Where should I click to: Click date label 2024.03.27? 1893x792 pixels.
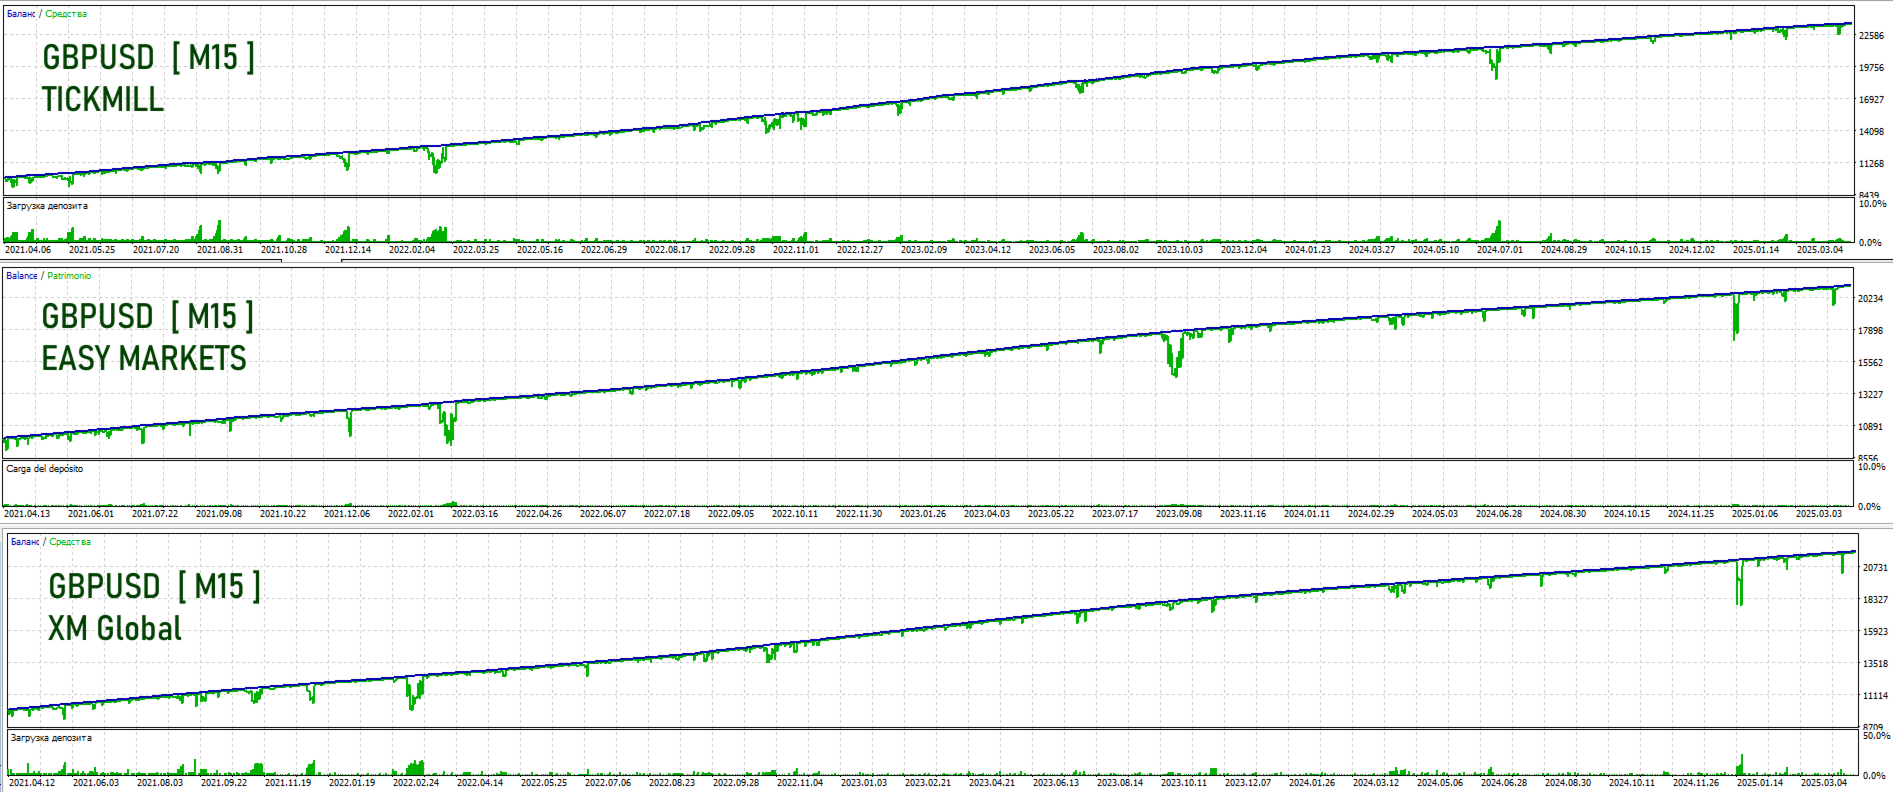coord(1372,250)
